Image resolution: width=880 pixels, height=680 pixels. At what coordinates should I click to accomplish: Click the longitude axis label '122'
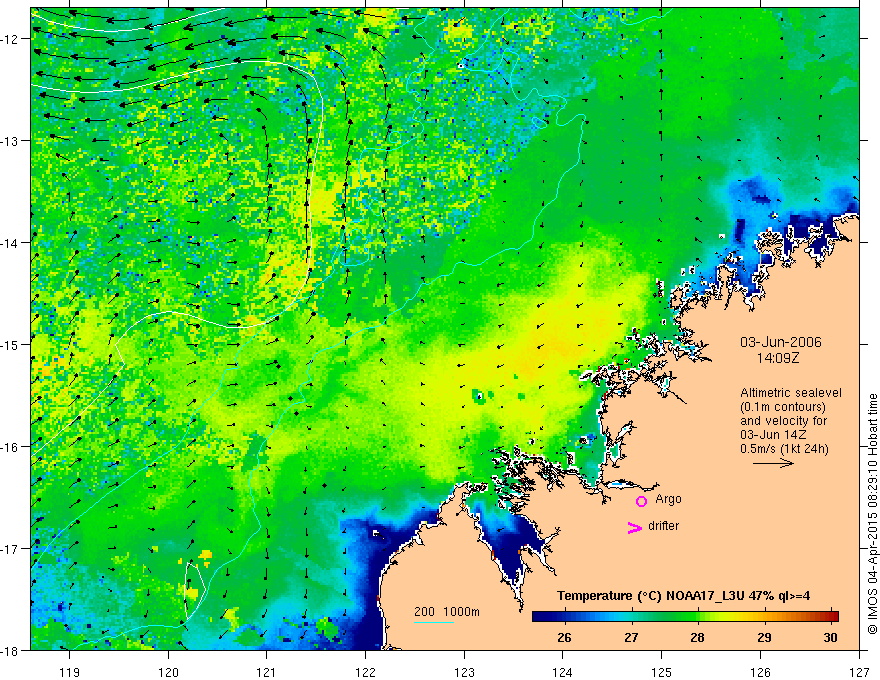pyautogui.click(x=366, y=673)
